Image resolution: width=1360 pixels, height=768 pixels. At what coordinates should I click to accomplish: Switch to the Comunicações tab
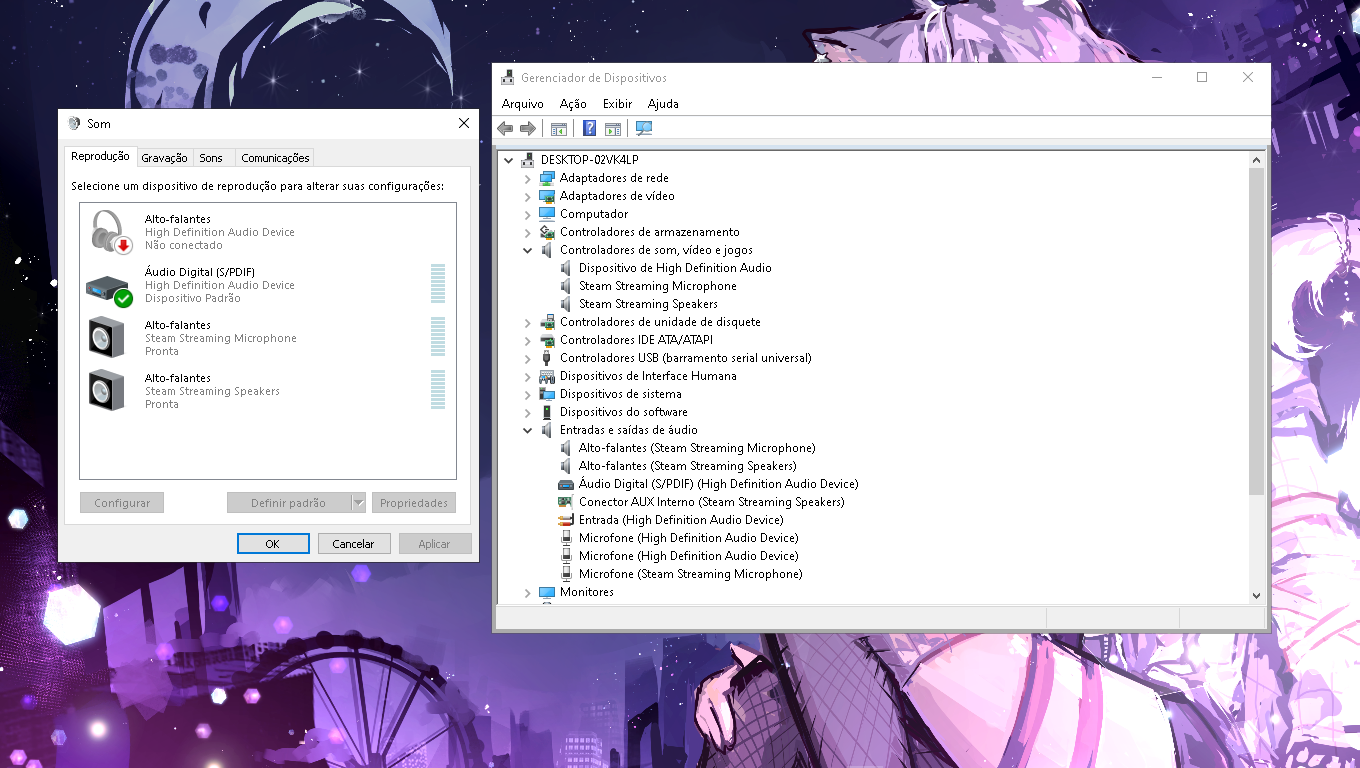point(275,158)
